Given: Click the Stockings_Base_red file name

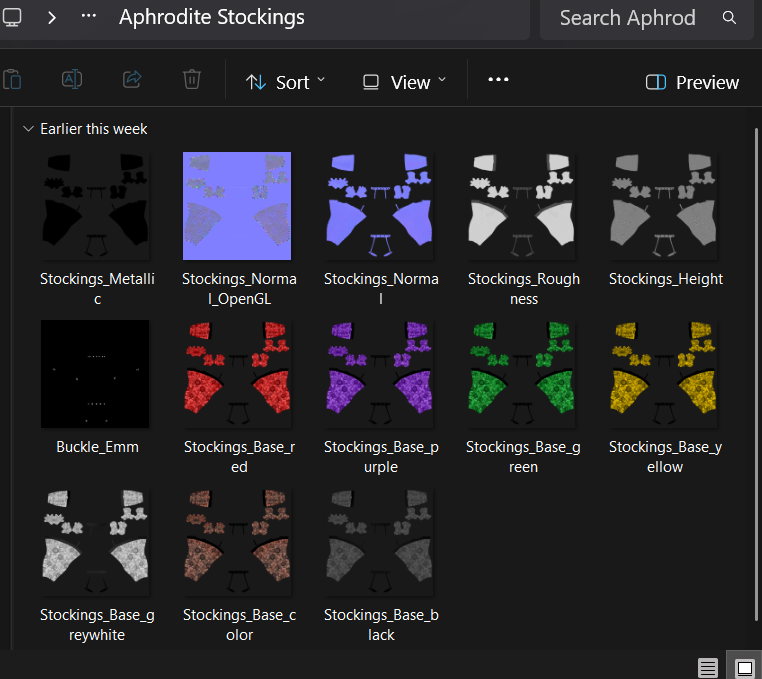Looking at the screenshot, I should [239, 457].
